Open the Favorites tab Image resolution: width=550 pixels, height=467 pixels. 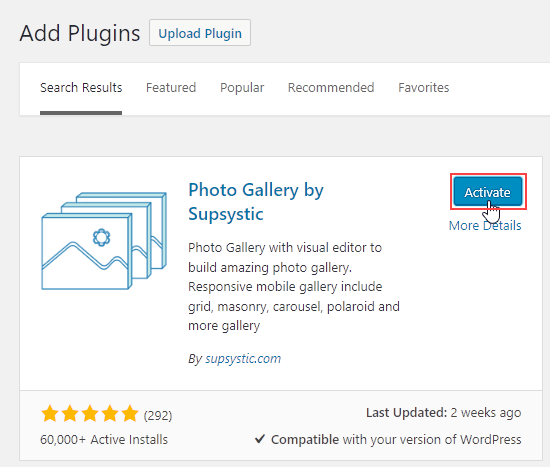[424, 88]
